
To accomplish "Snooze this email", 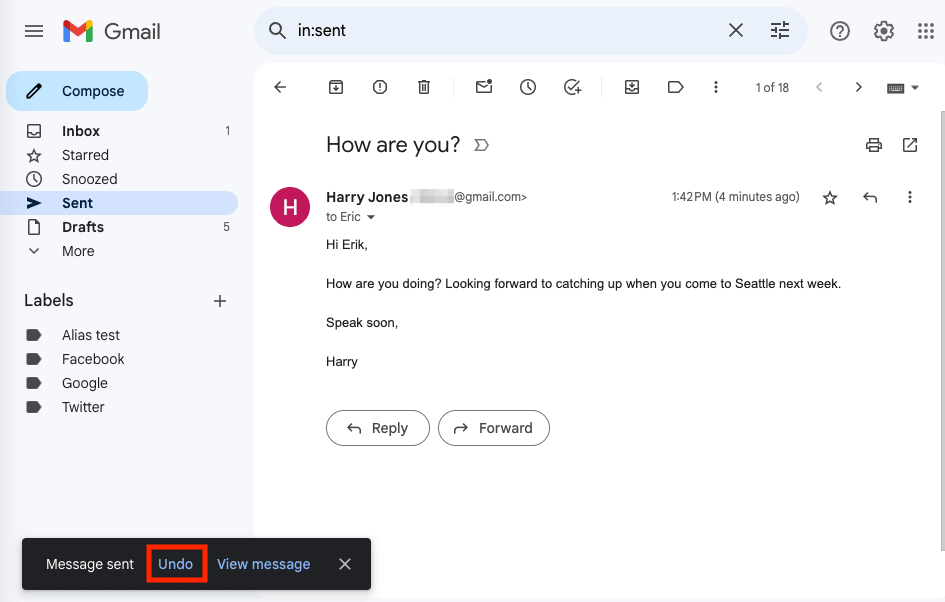I will (x=528, y=87).
